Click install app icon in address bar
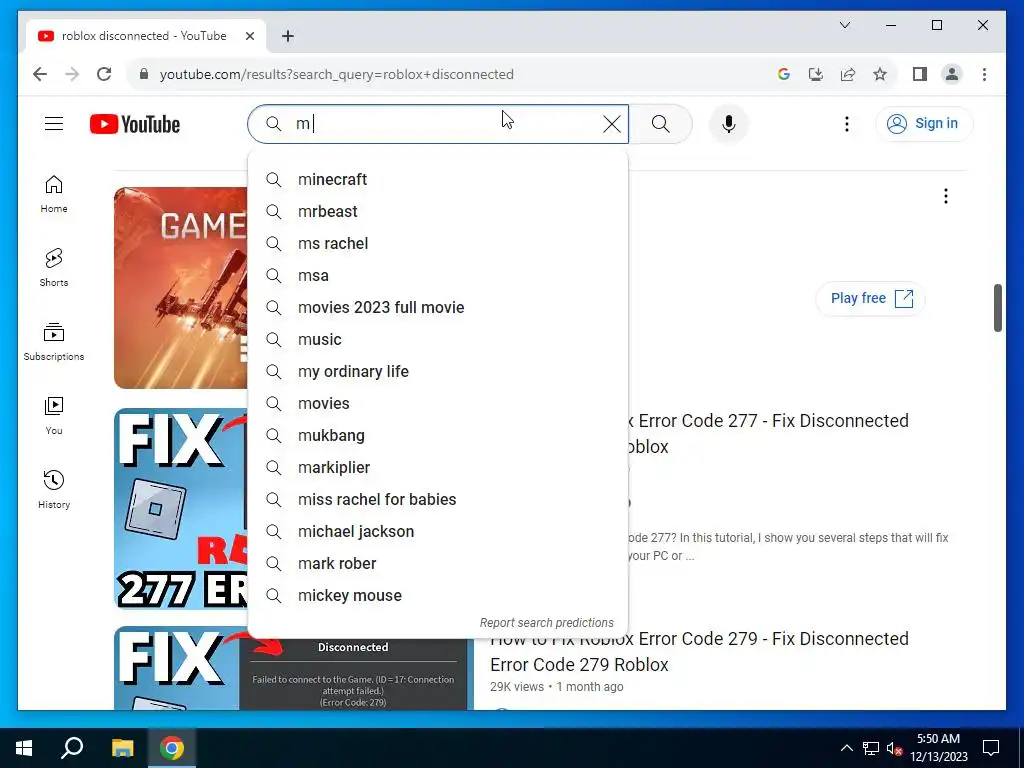1024x768 pixels. (816, 74)
